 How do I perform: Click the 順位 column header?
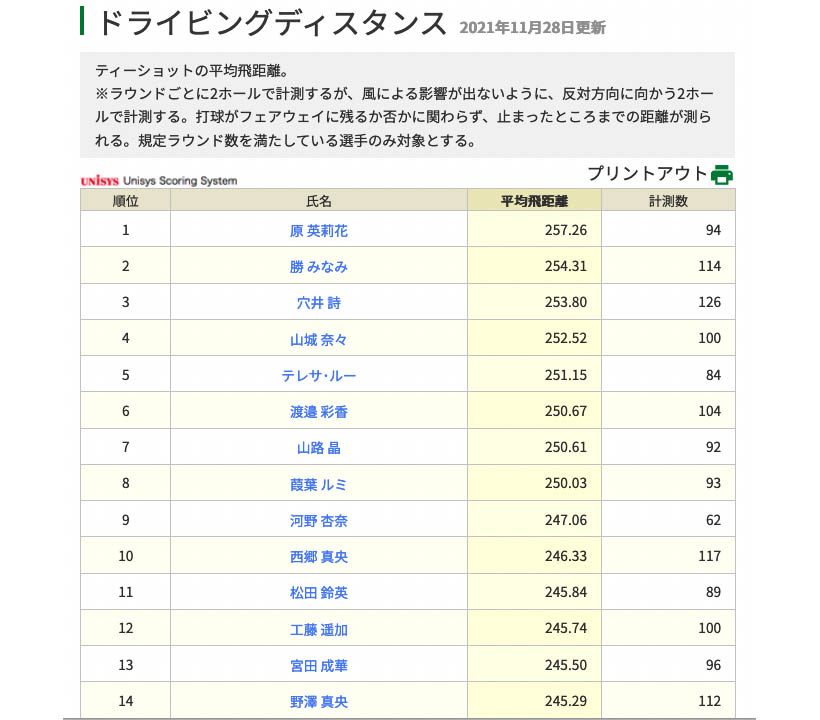pos(125,200)
